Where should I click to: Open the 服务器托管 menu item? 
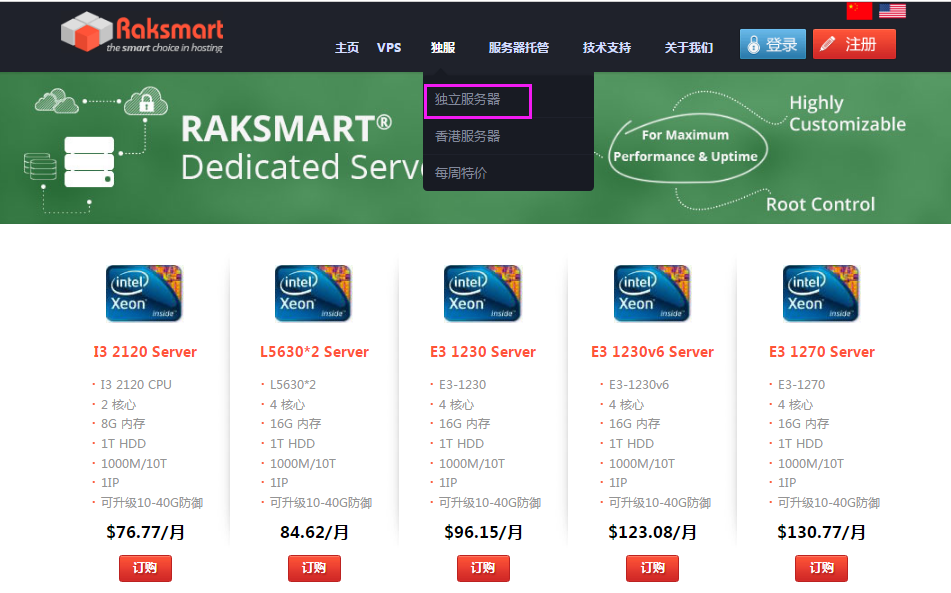coord(519,47)
